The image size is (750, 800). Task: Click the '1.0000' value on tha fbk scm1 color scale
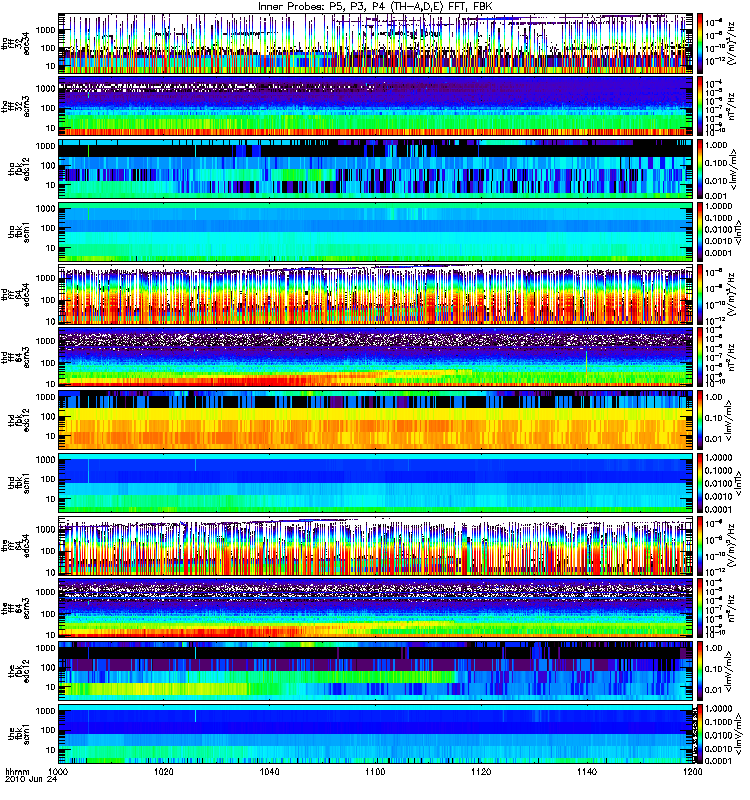point(719,206)
